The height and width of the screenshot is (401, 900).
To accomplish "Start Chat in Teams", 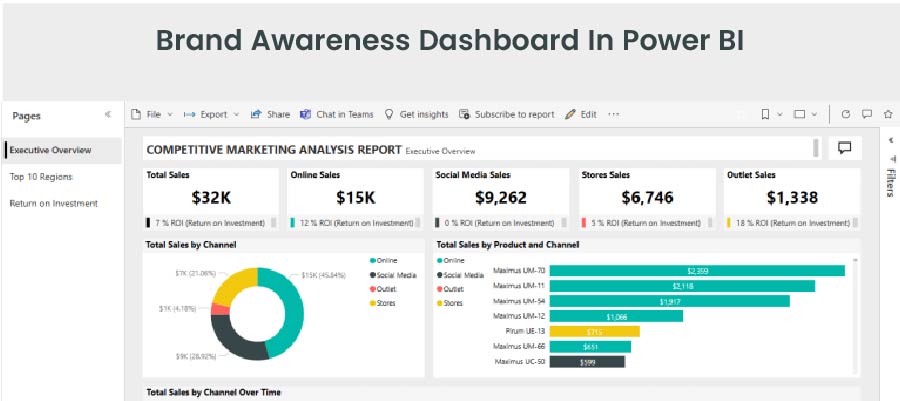I will 336,115.
